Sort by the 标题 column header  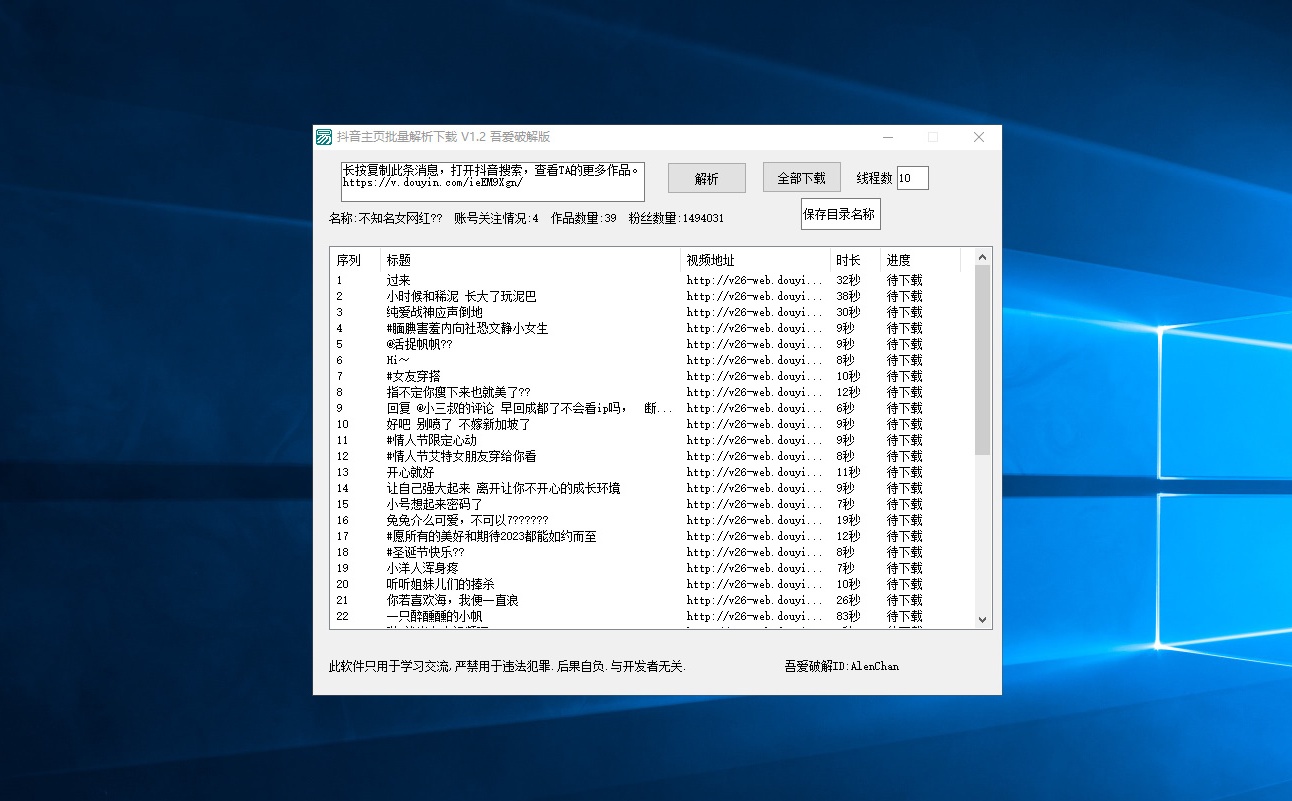(531, 260)
